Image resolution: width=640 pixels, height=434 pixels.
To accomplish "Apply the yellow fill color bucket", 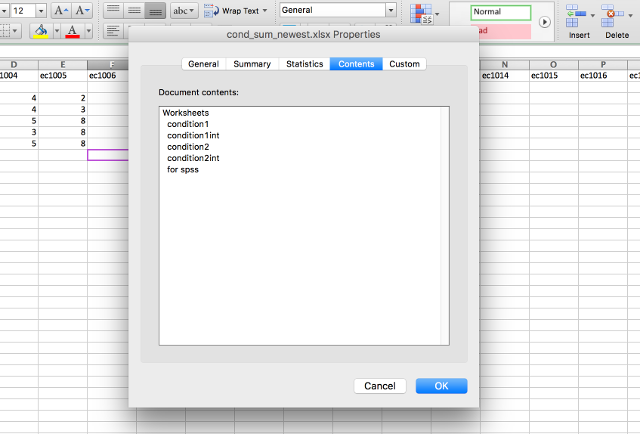I will click(41, 31).
